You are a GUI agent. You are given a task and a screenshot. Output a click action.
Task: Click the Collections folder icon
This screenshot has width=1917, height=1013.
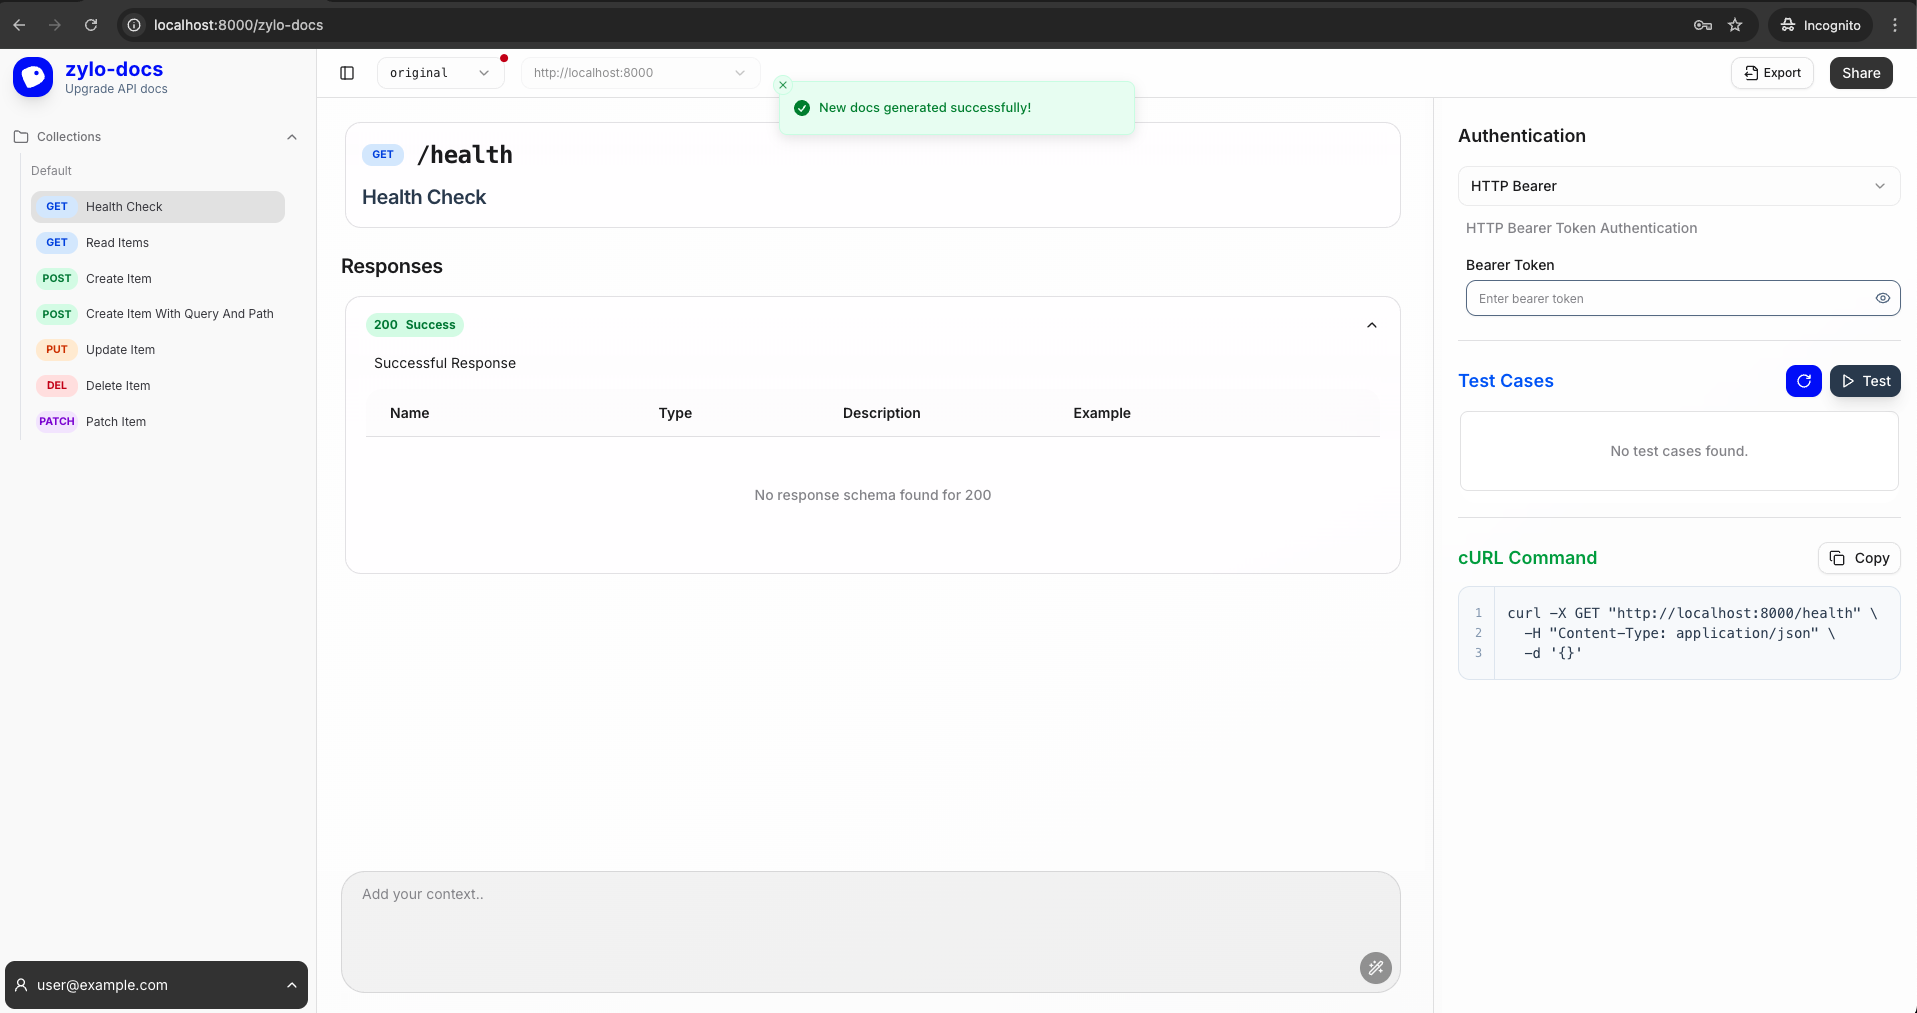point(21,137)
